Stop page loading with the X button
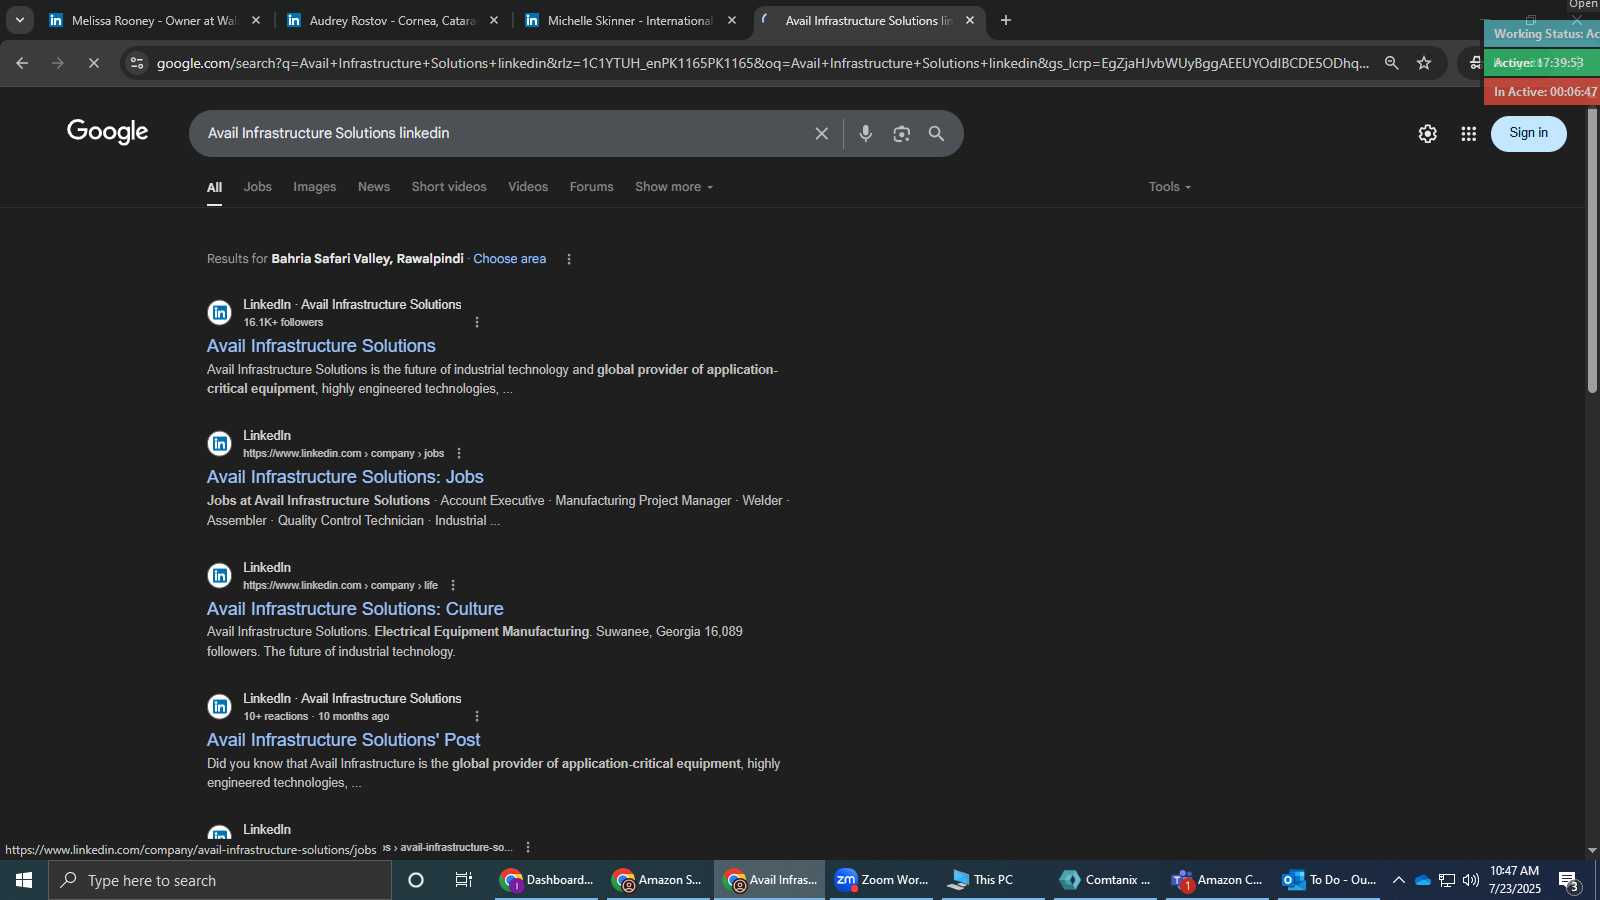The height and width of the screenshot is (900, 1600). tap(94, 63)
